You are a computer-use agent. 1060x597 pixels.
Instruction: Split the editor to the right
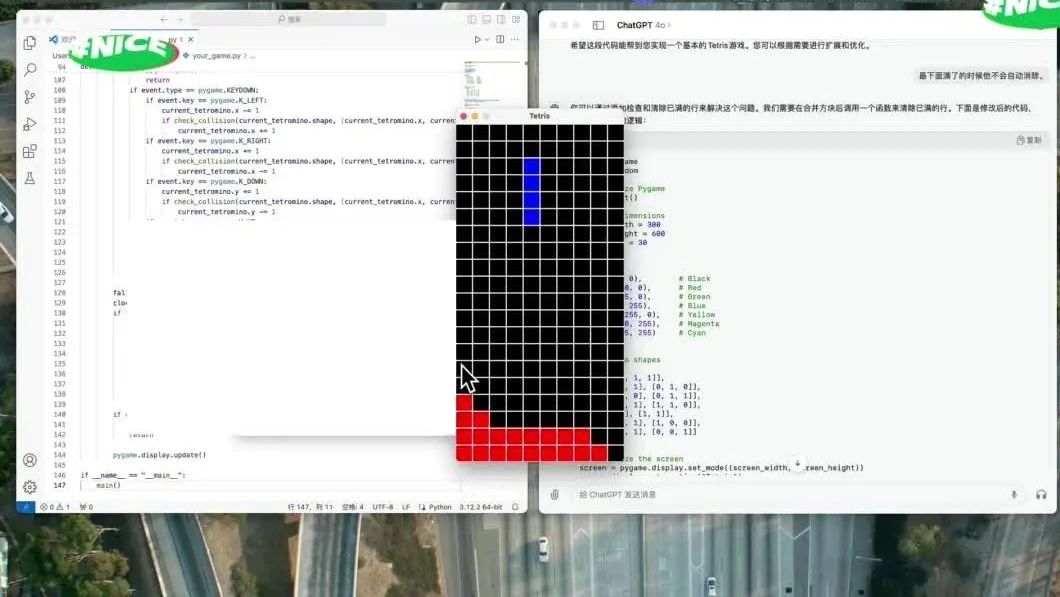[x=500, y=40]
